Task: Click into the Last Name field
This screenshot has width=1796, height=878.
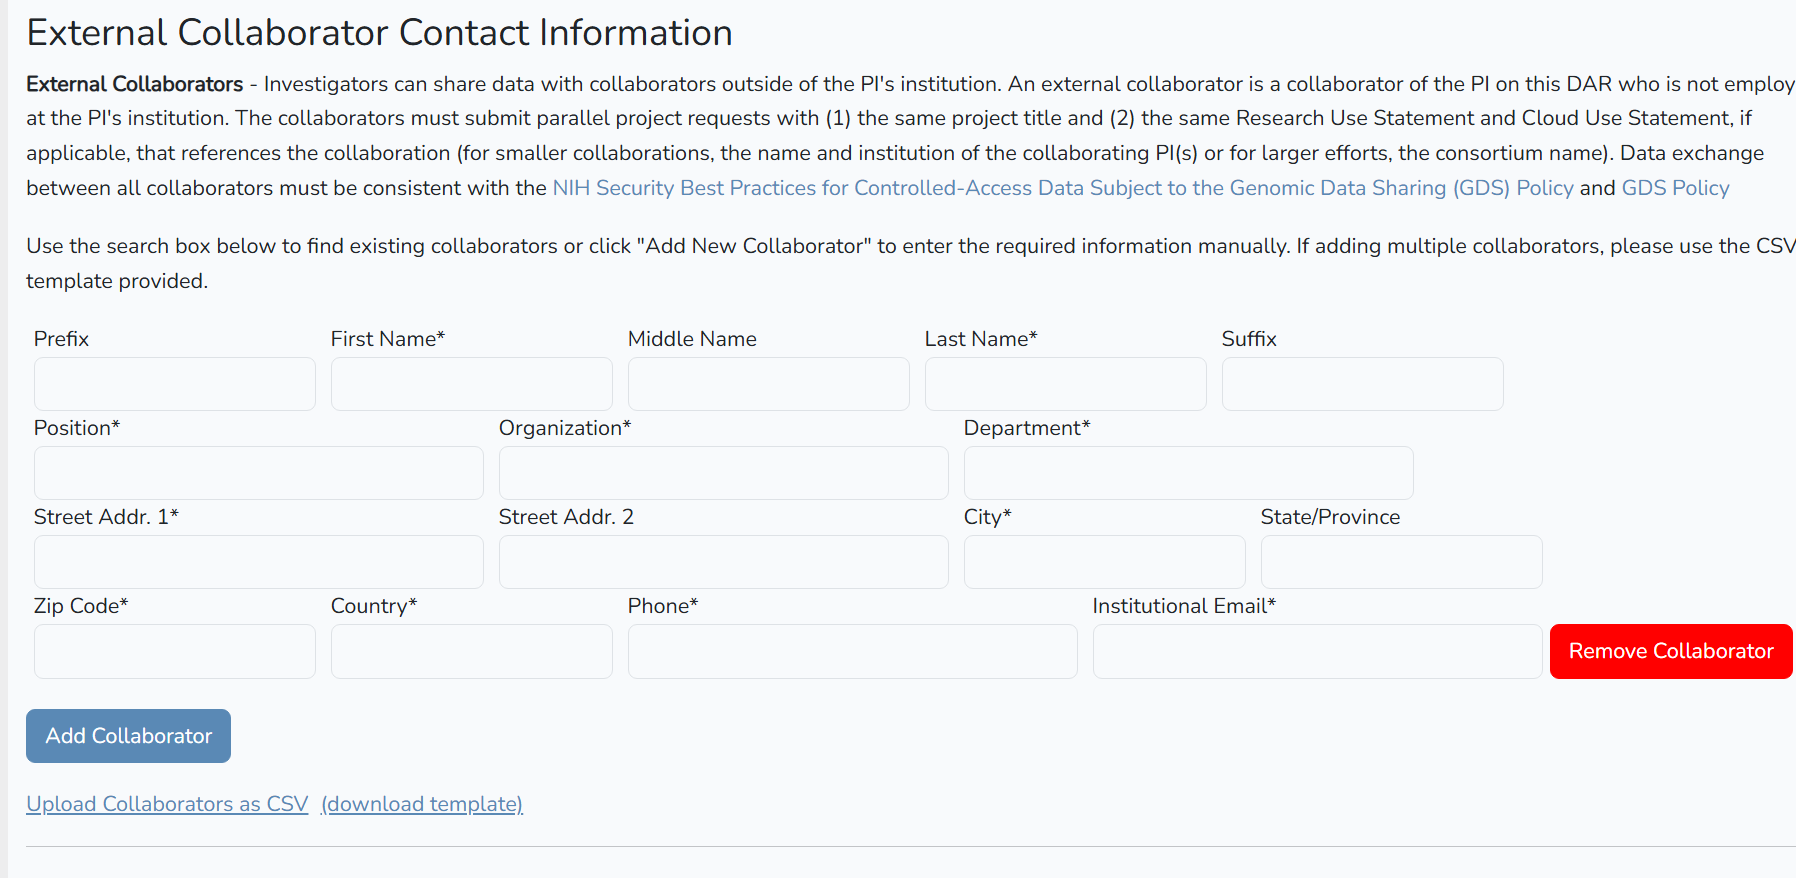Action: (x=1065, y=384)
